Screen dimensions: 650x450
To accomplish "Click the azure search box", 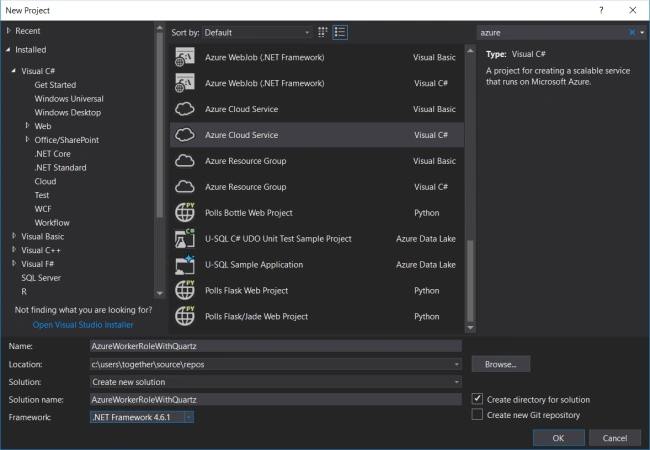I will click(x=553, y=32).
